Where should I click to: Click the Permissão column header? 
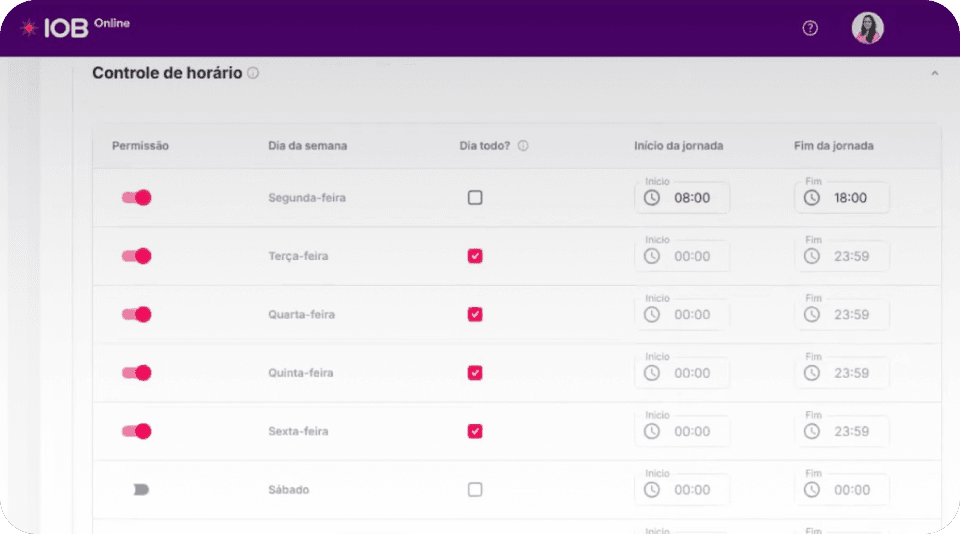(x=140, y=146)
